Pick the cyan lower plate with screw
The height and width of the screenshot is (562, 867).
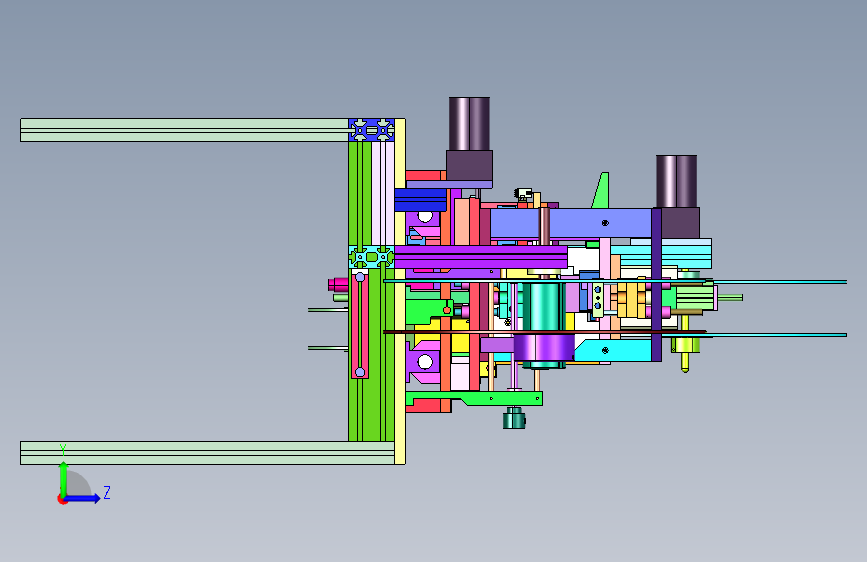click(613, 350)
